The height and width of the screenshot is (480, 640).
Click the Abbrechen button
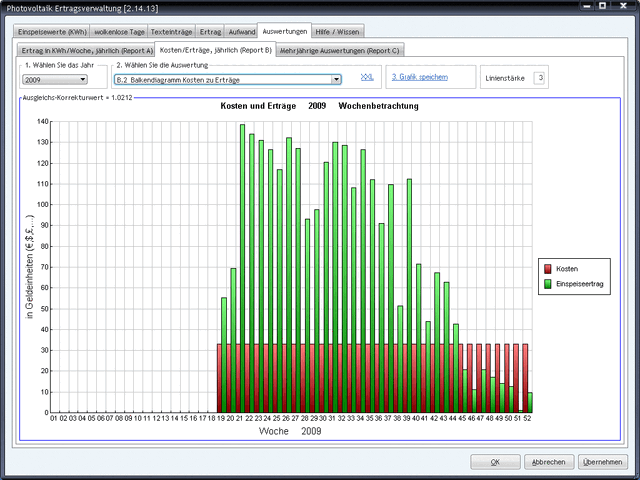[549, 462]
